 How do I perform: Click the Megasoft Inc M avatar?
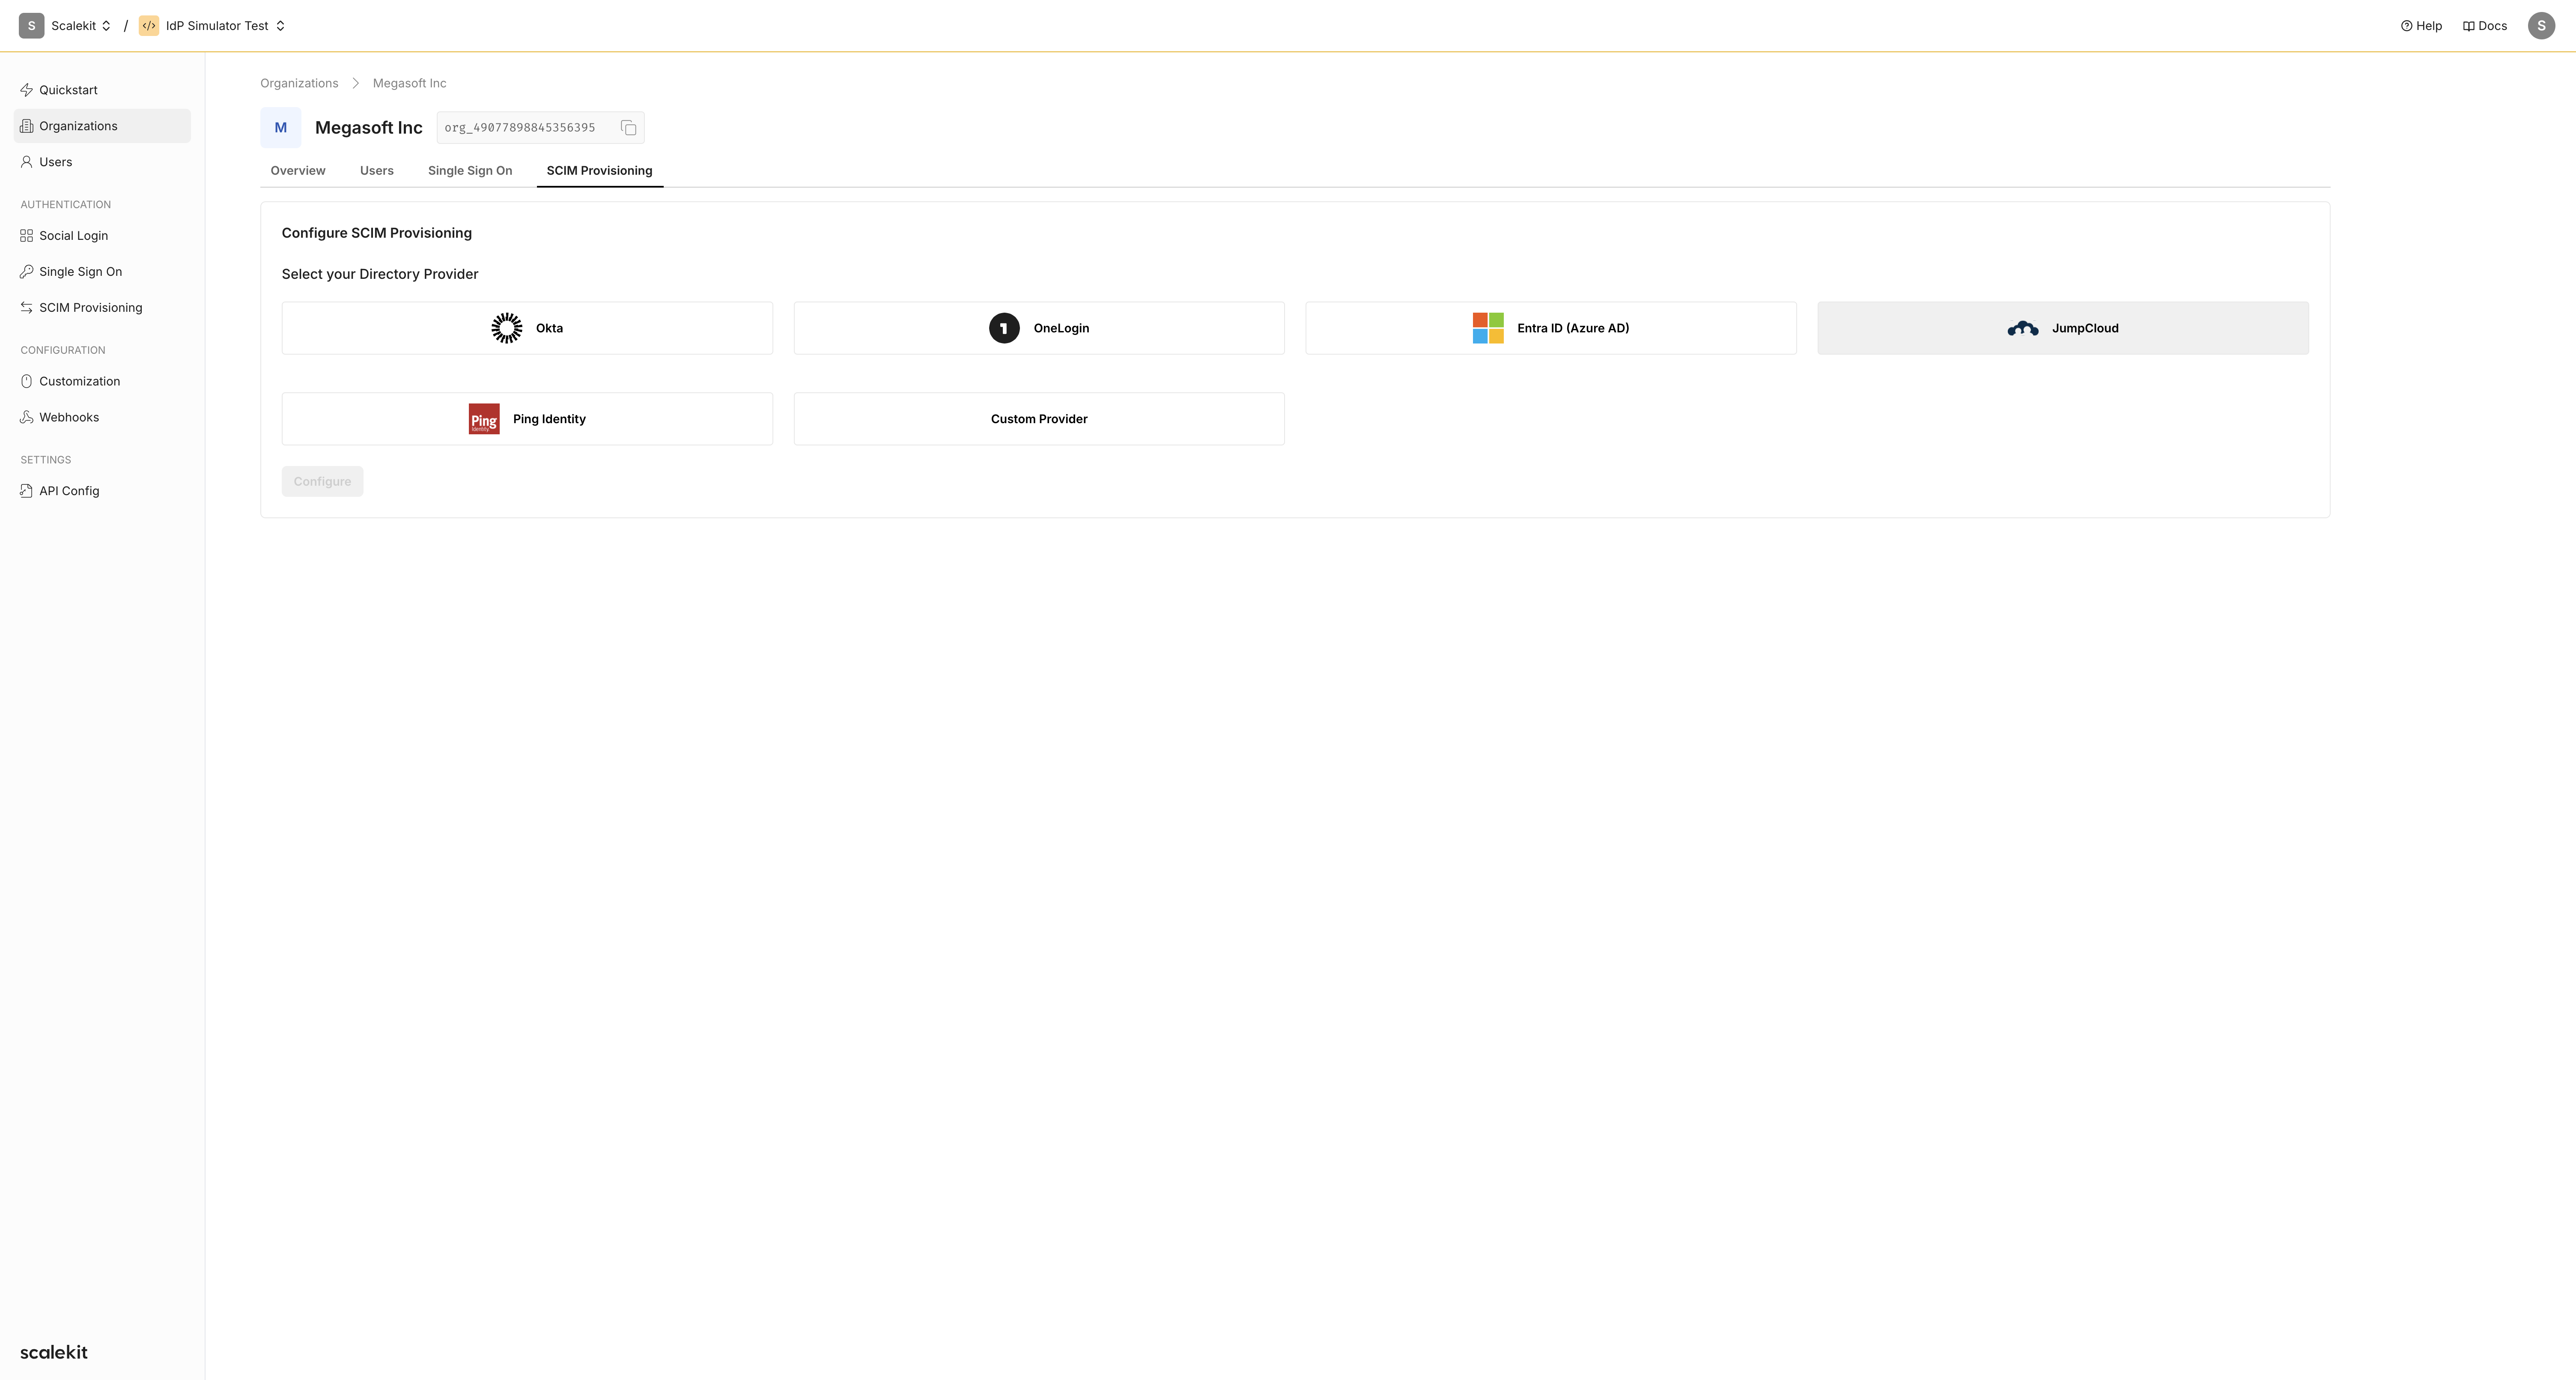(281, 128)
